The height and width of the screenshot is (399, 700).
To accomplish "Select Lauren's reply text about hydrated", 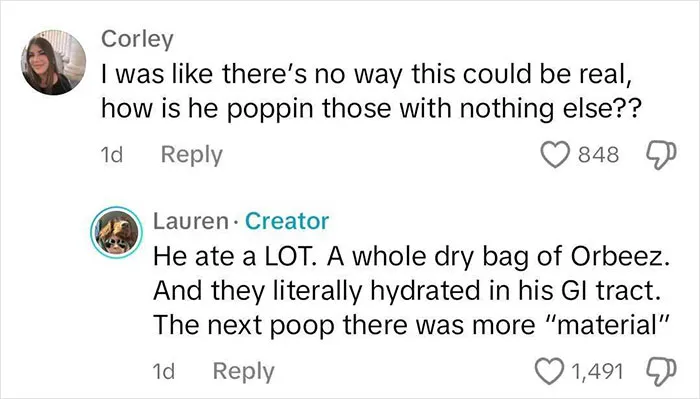I will point(412,291).
